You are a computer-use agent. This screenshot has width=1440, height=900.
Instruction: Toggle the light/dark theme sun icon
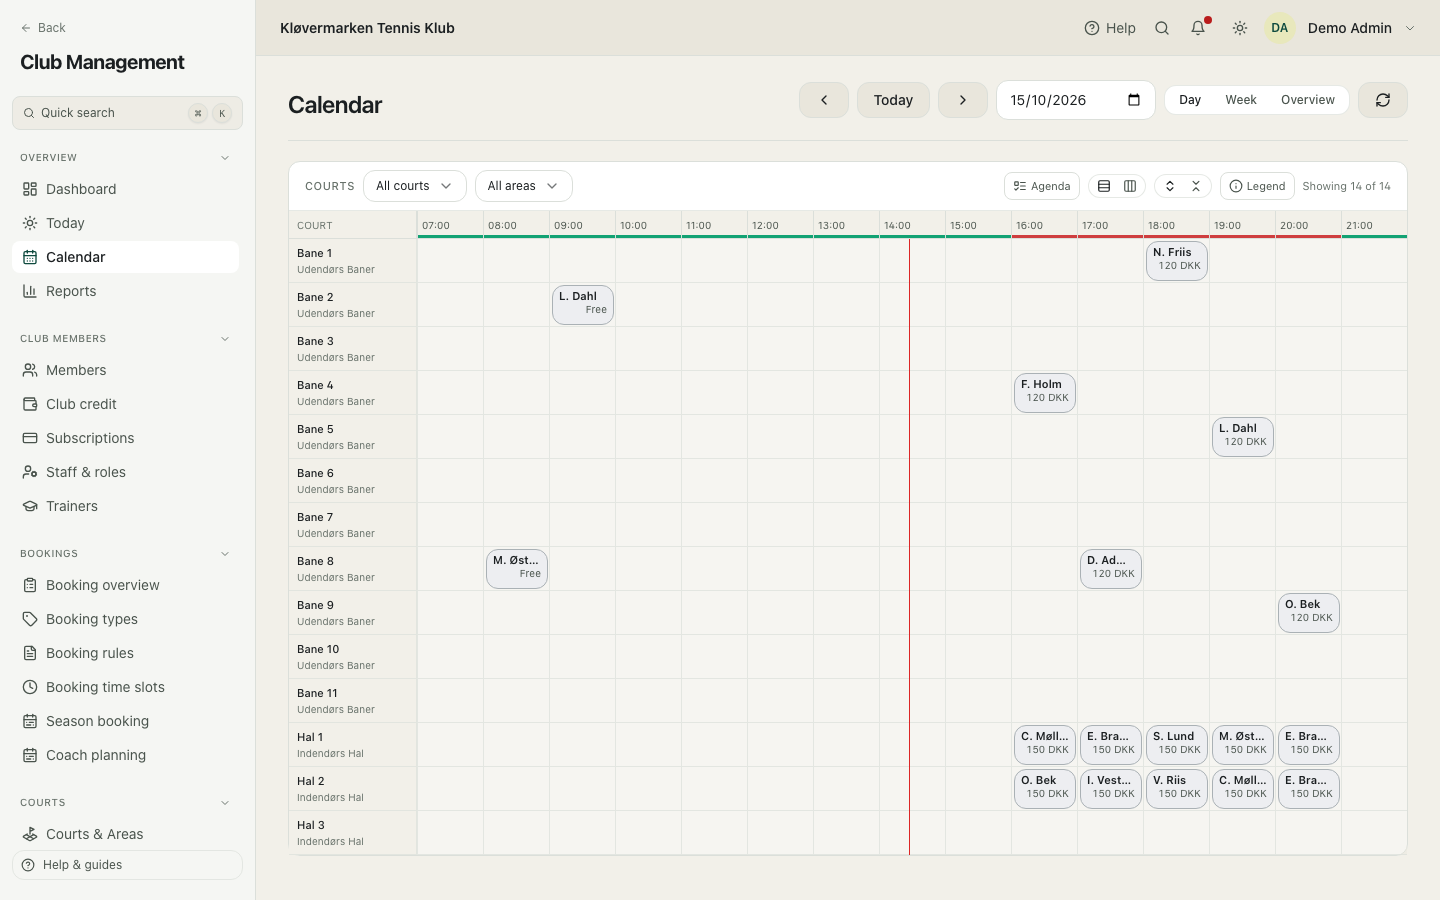click(1240, 28)
